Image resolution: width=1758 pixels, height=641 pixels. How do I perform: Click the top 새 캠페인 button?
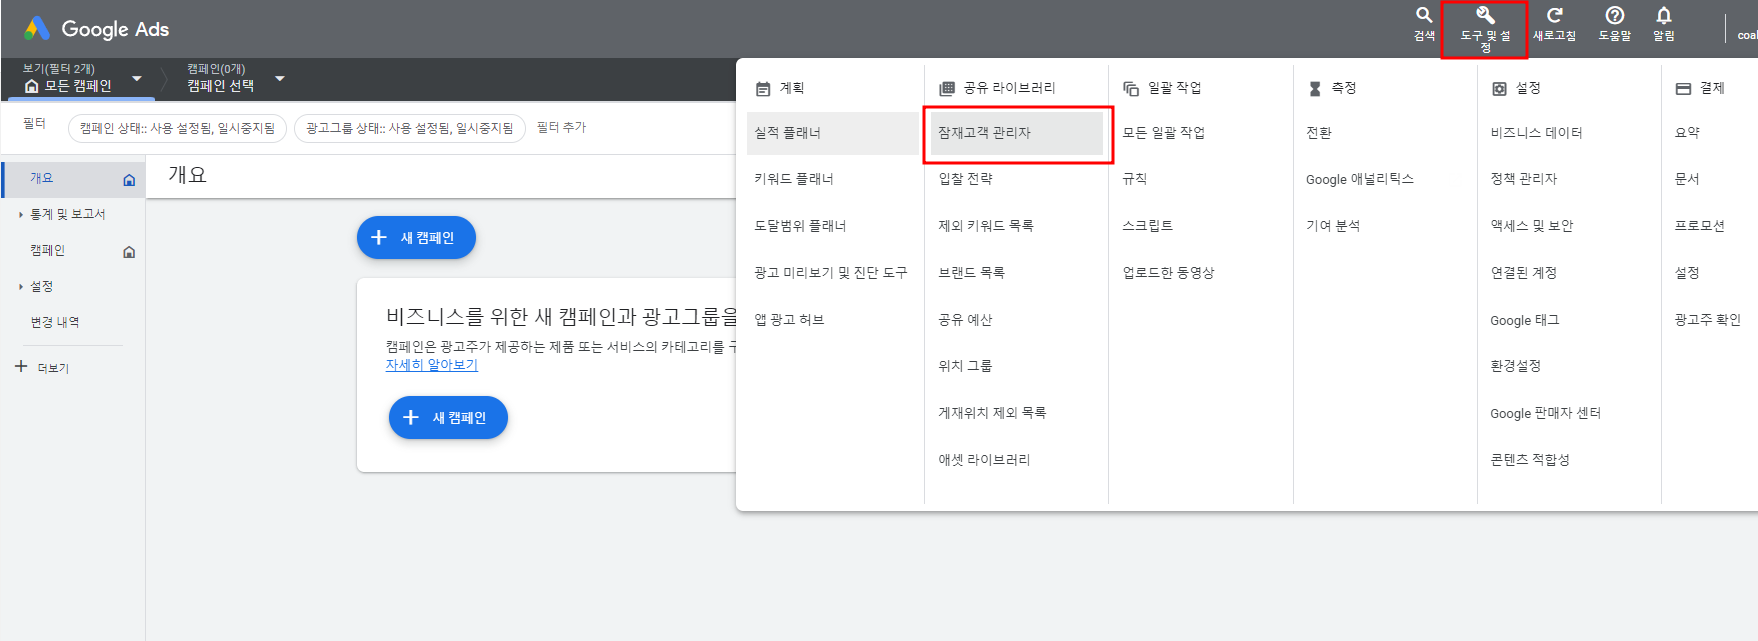coord(416,238)
